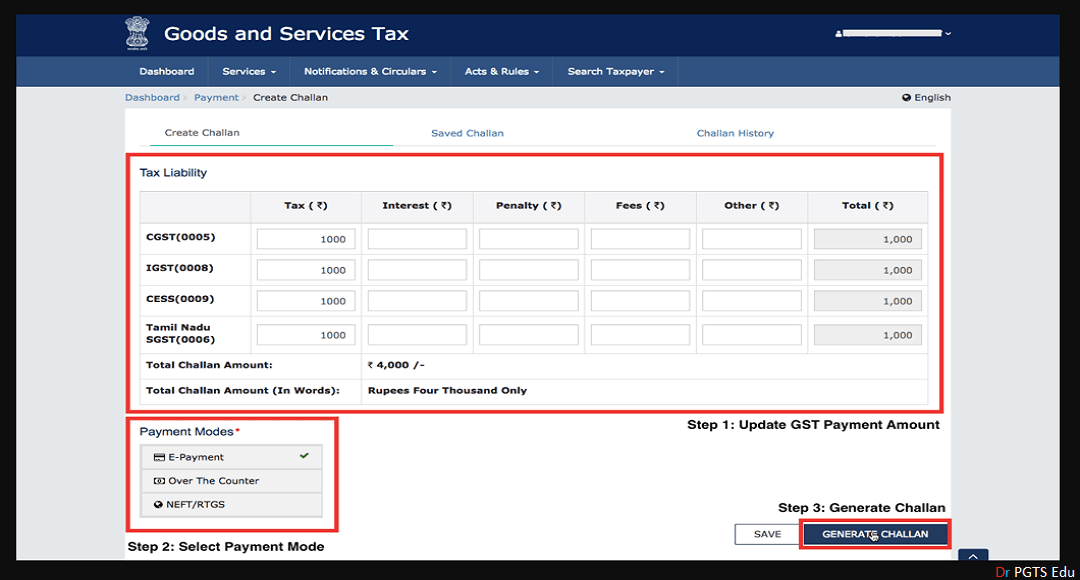Click the IGST Penalty input field
This screenshot has height=580, width=1080.
pos(529,270)
